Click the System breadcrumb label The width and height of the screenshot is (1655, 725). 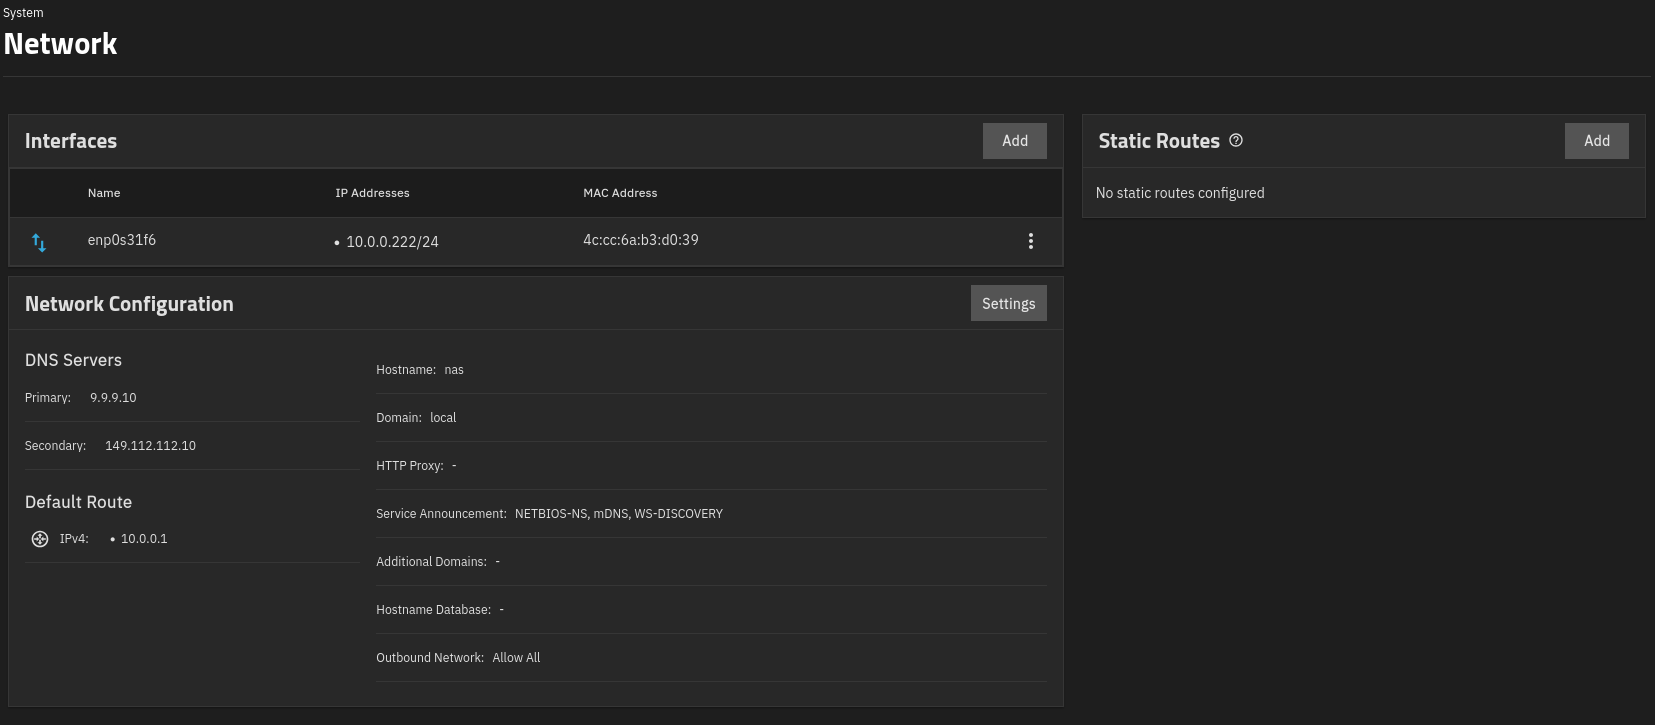[x=23, y=13]
